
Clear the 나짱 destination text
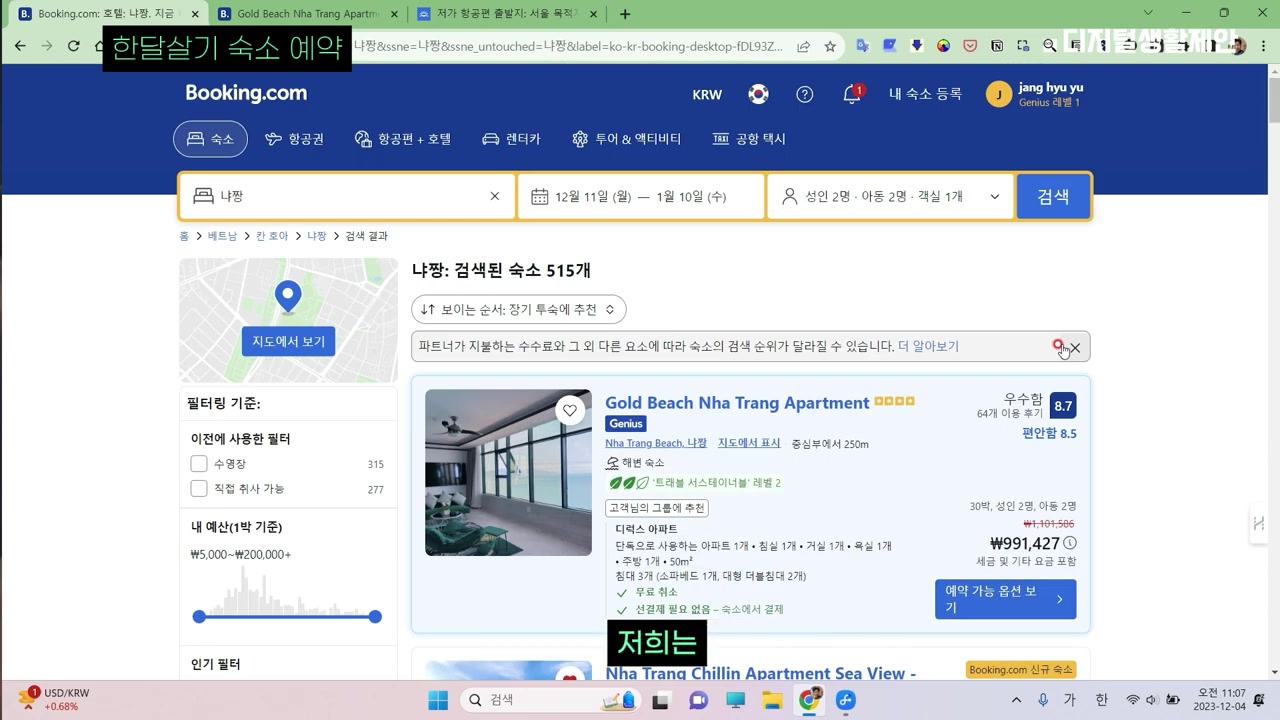coord(494,196)
